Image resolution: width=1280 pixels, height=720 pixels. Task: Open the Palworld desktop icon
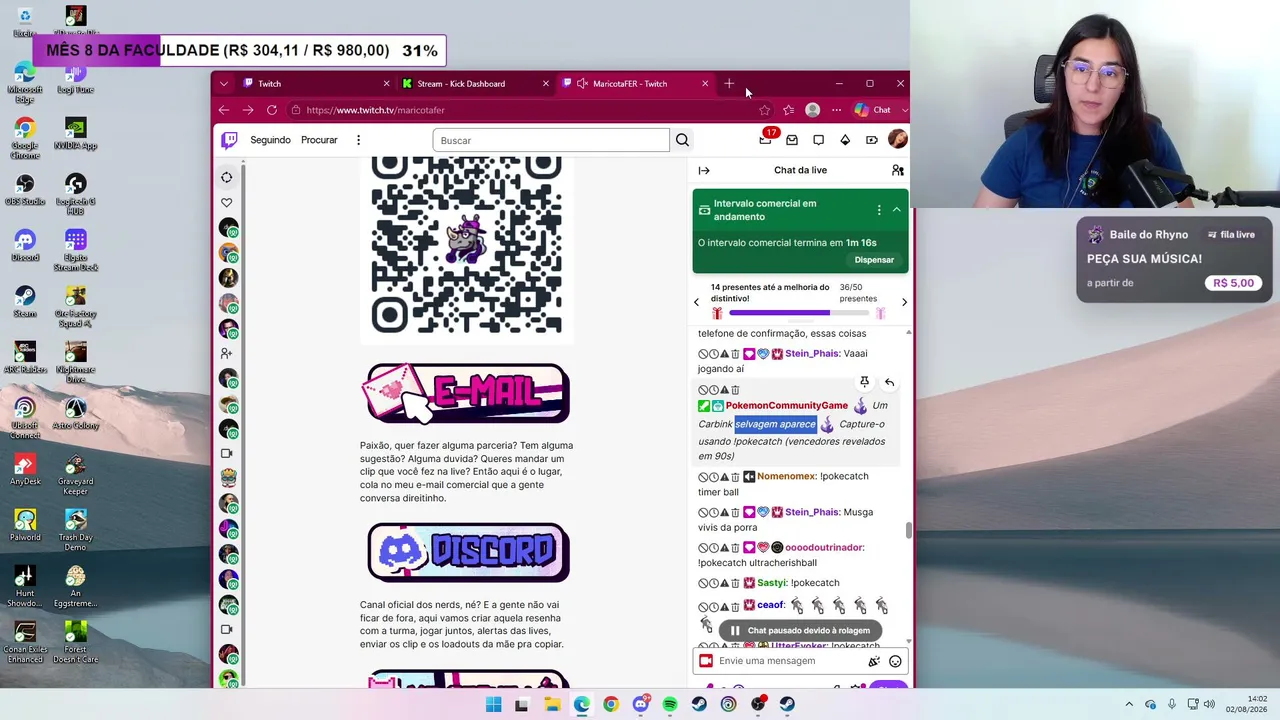pos(25,525)
